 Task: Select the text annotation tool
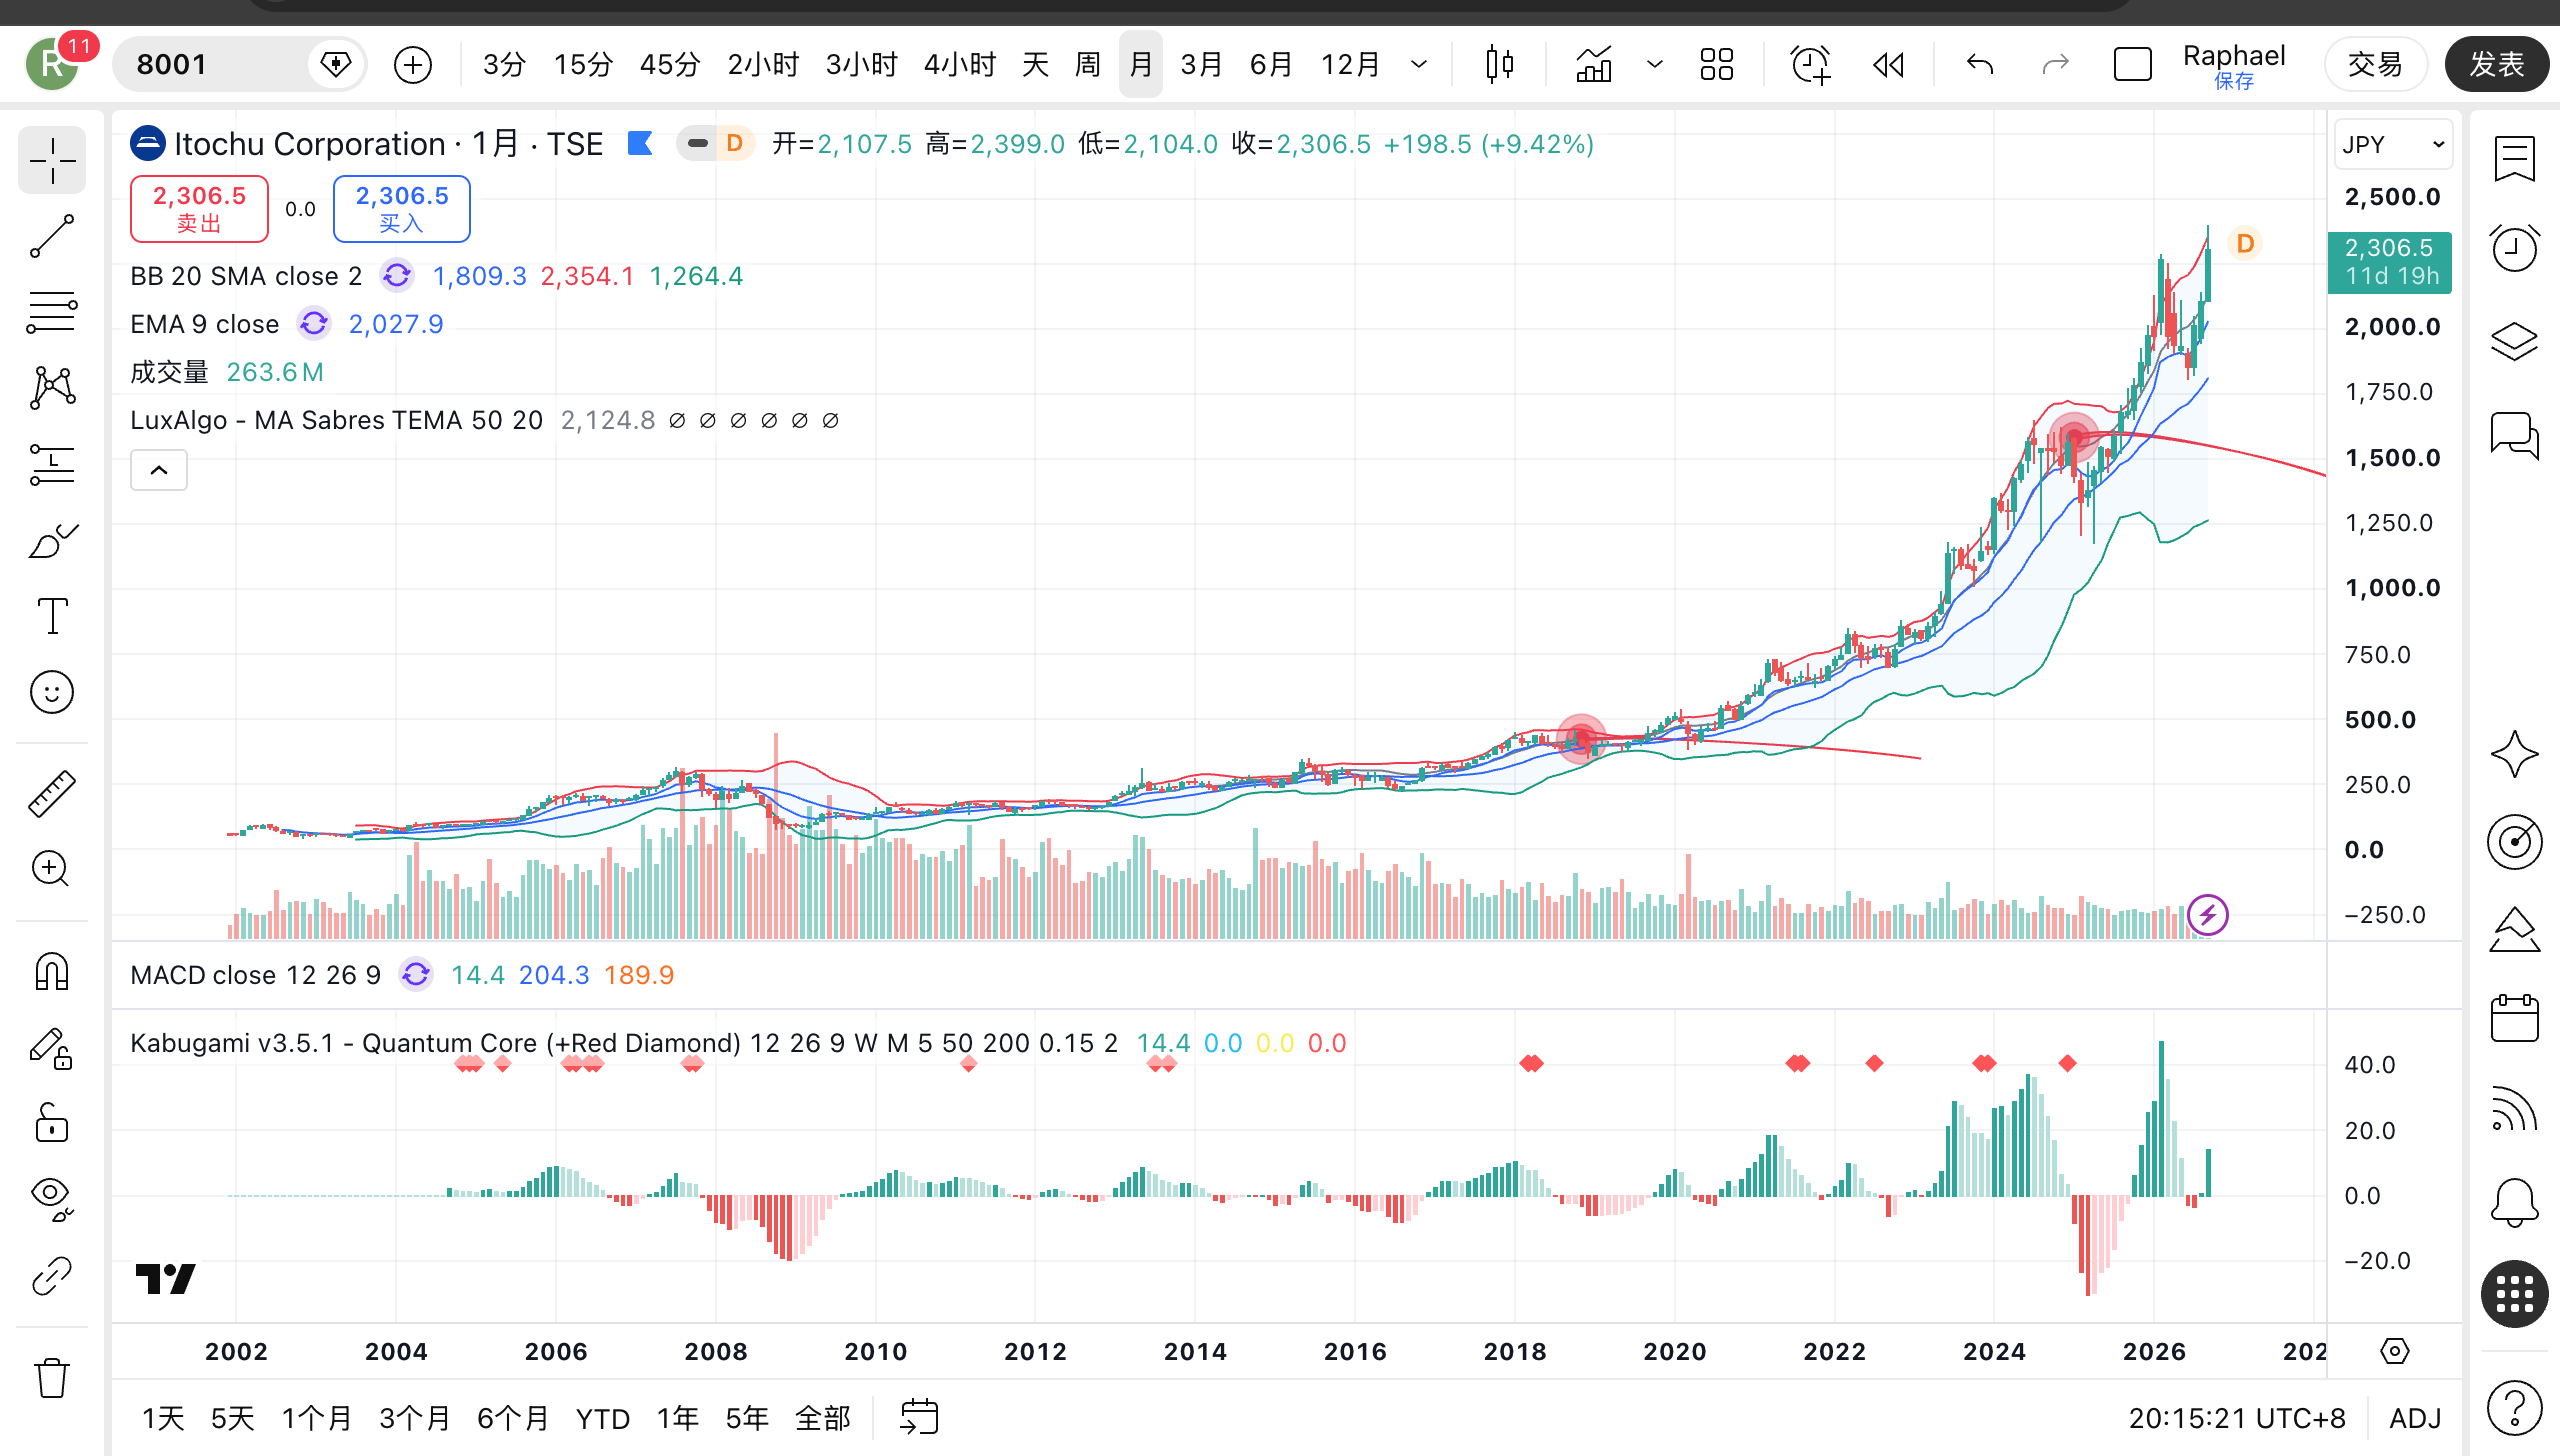point(52,616)
